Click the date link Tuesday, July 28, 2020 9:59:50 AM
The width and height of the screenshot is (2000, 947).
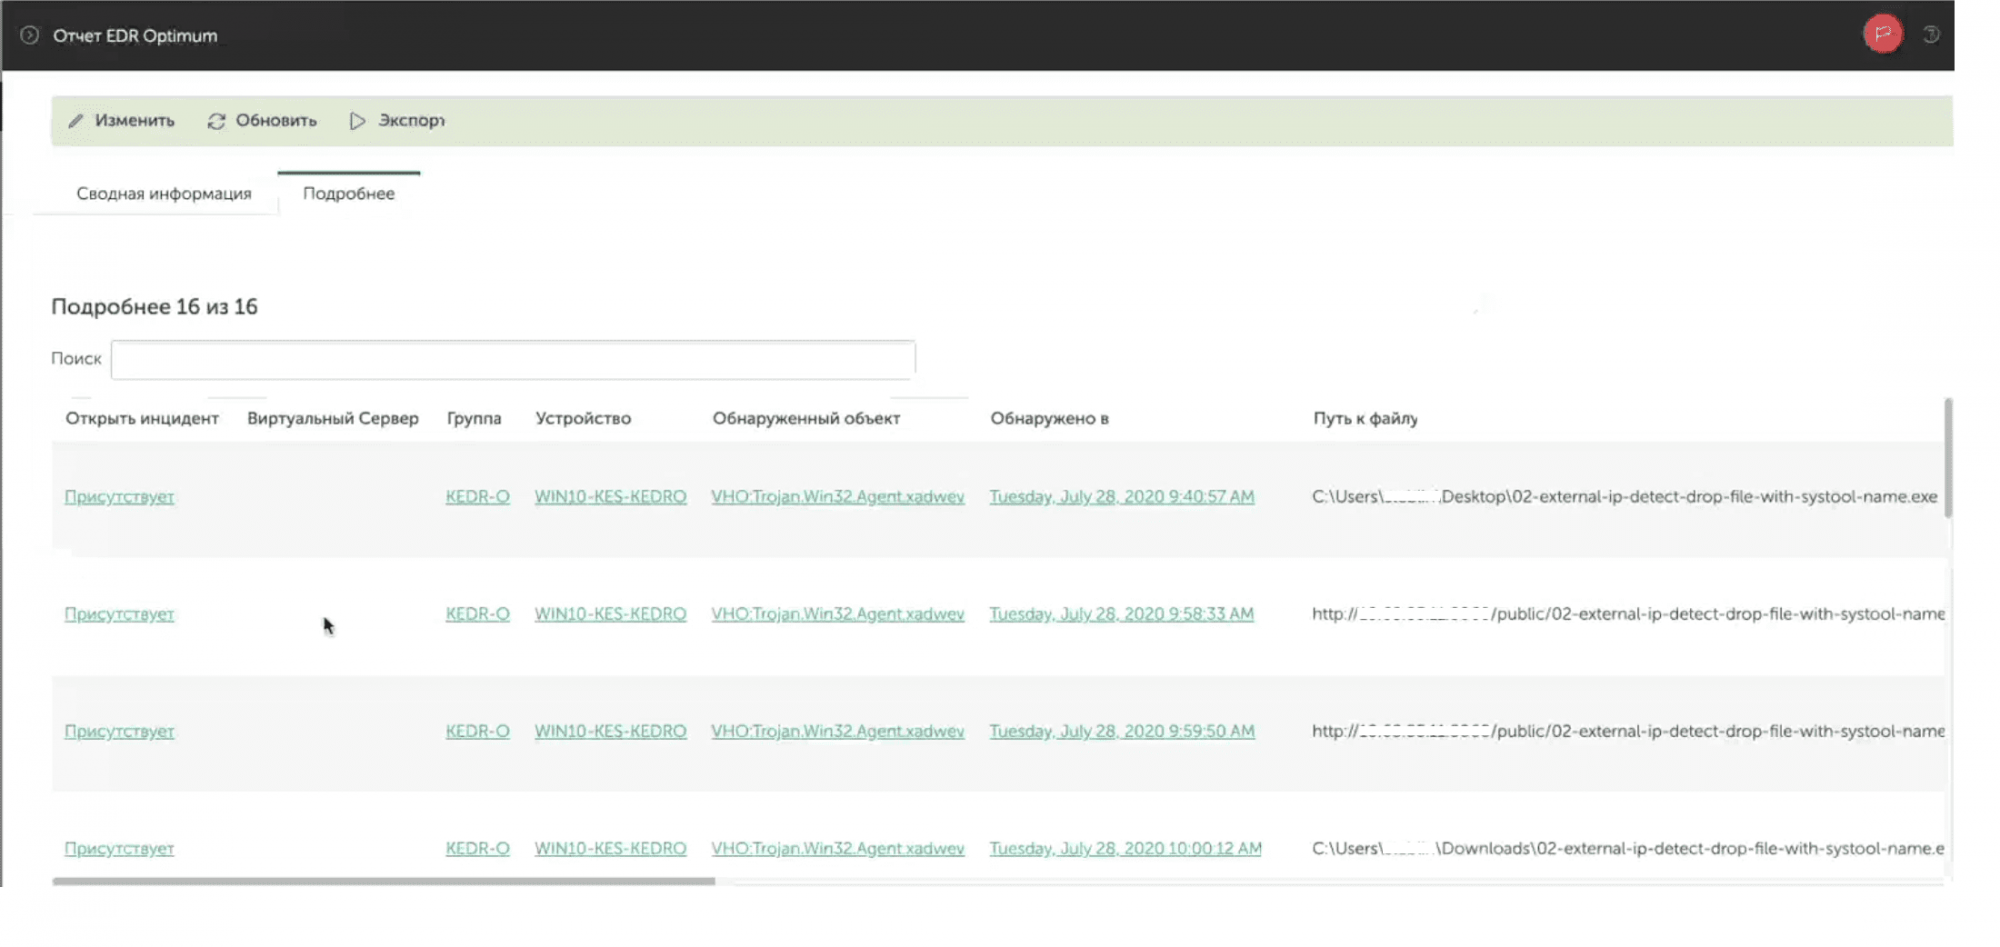[1122, 731]
